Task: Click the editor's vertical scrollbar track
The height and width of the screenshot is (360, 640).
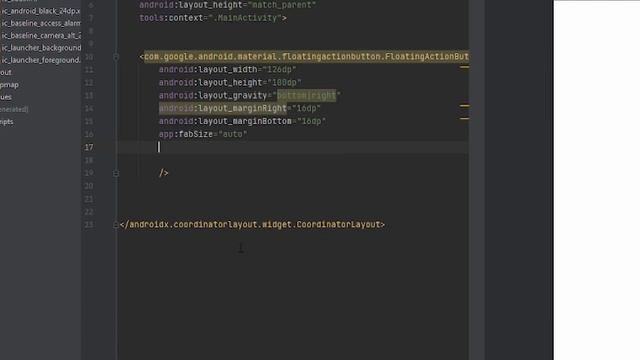Action: pyautogui.click(x=477, y=180)
